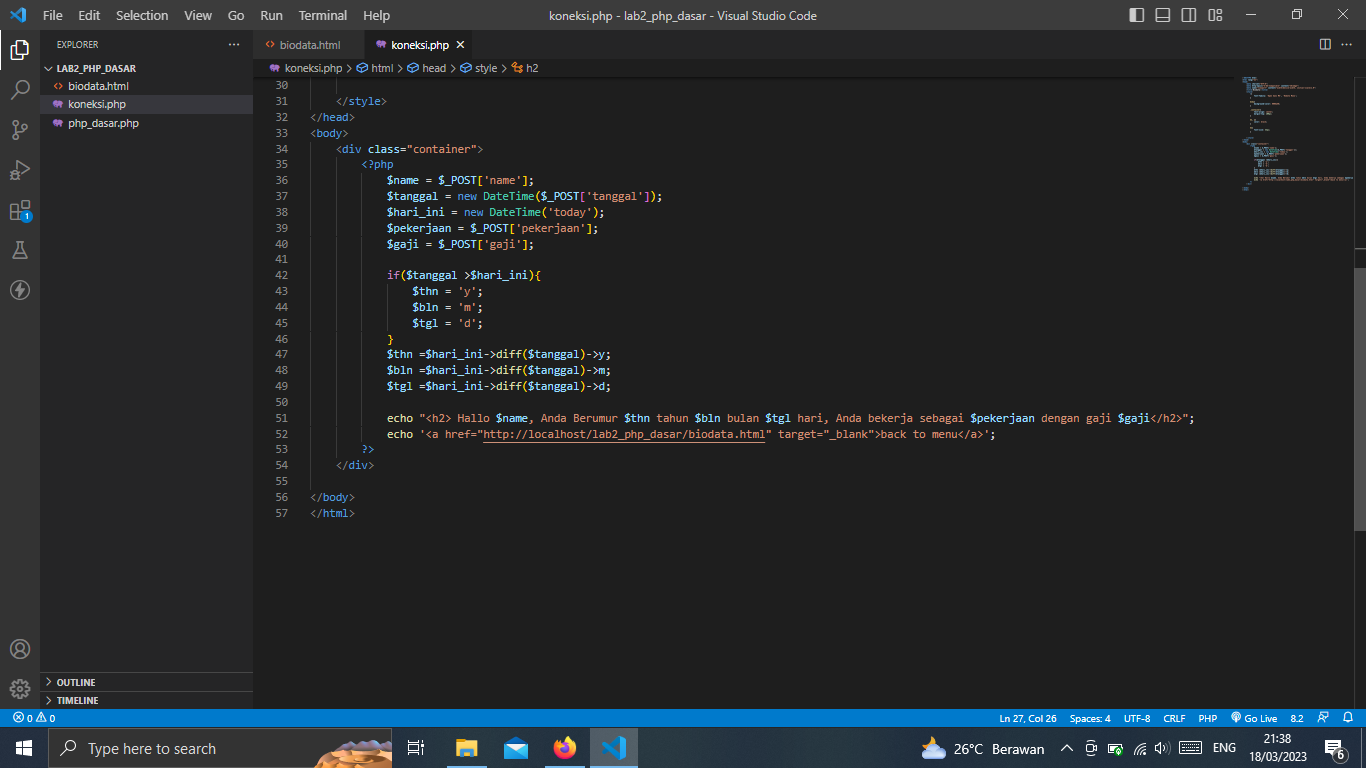Open the Extensions view icon
The width and height of the screenshot is (1366, 768).
[20, 210]
